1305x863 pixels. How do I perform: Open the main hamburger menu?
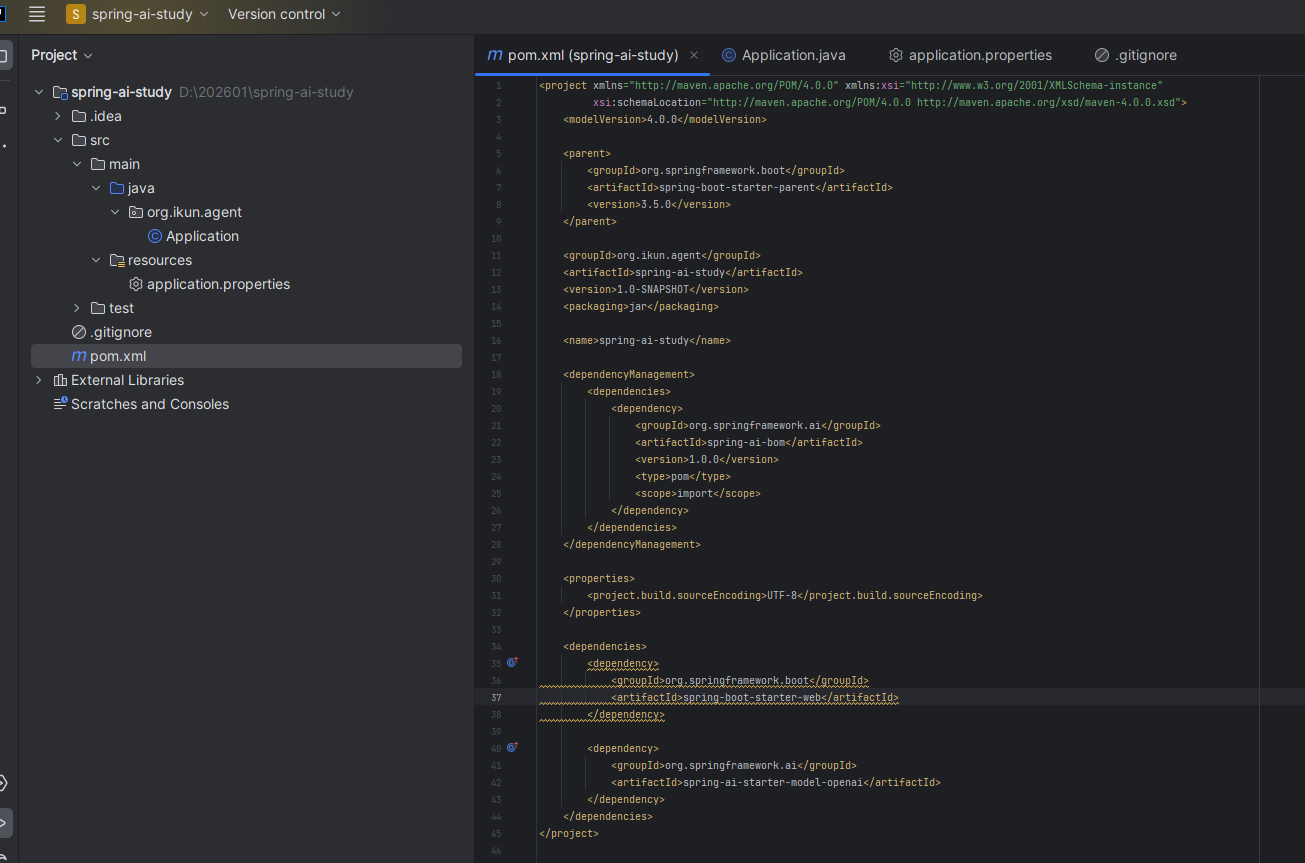pyautogui.click(x=37, y=14)
